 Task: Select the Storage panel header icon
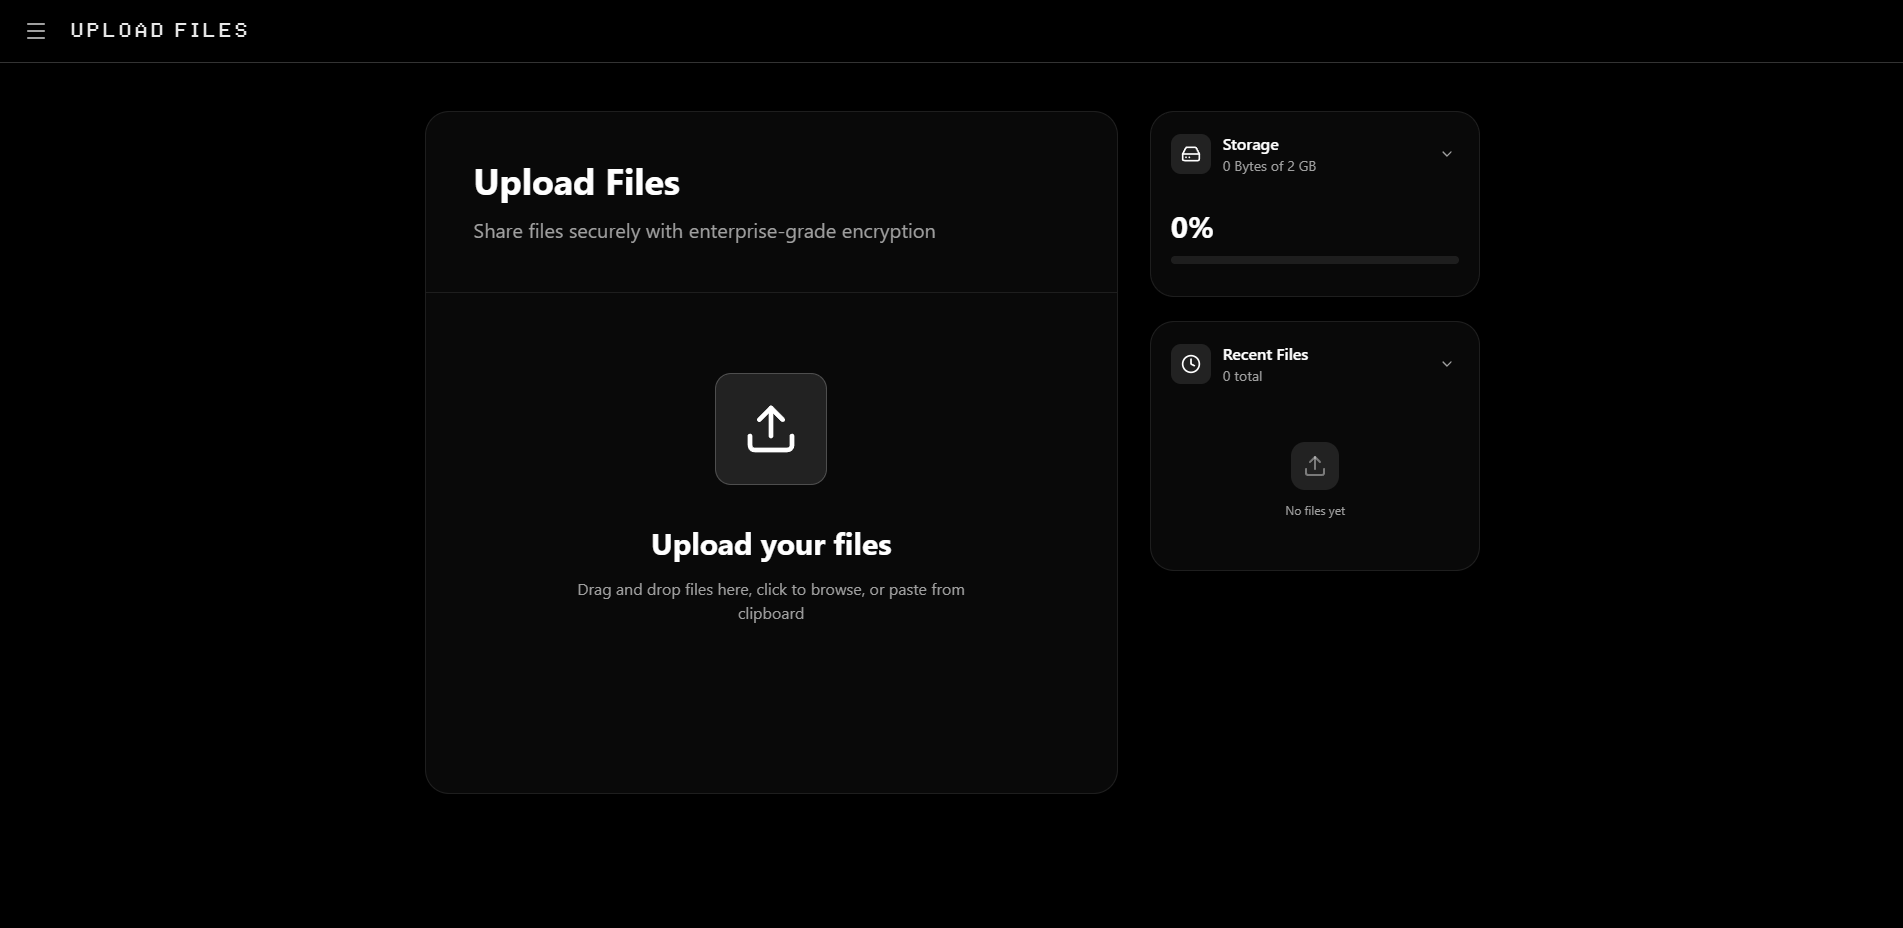[x=1191, y=154]
